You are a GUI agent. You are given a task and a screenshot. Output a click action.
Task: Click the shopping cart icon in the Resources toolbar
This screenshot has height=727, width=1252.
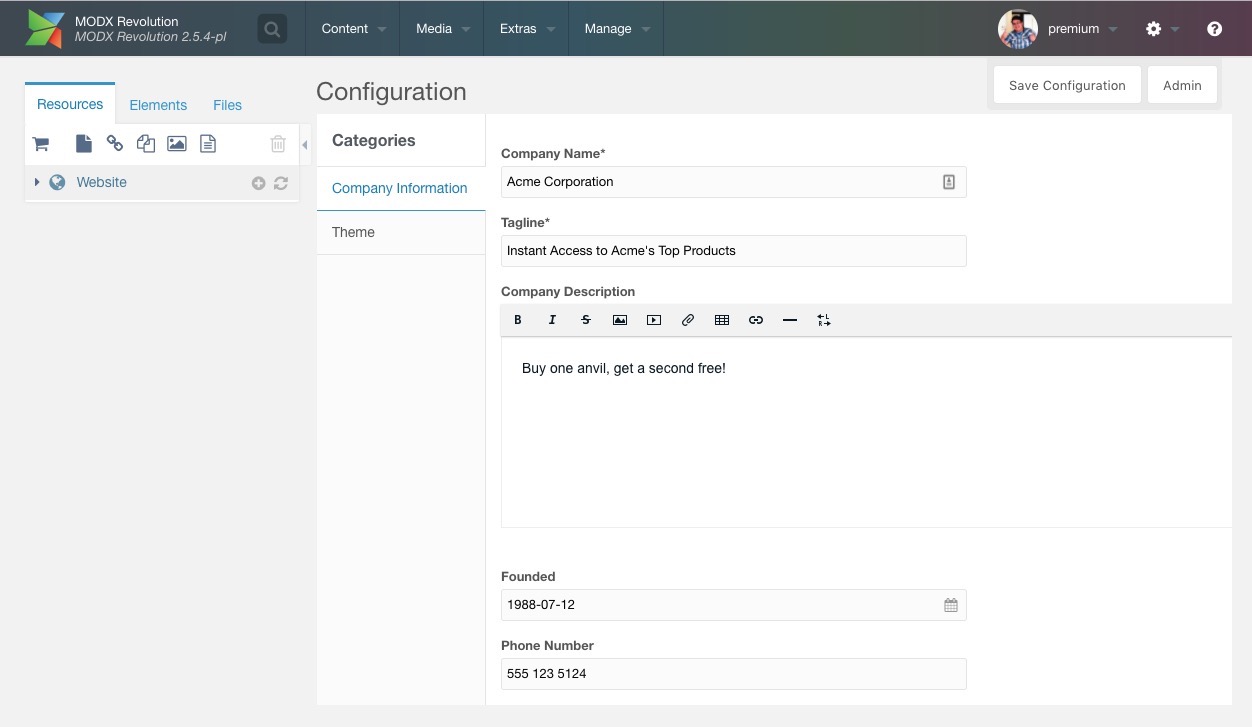pos(41,144)
